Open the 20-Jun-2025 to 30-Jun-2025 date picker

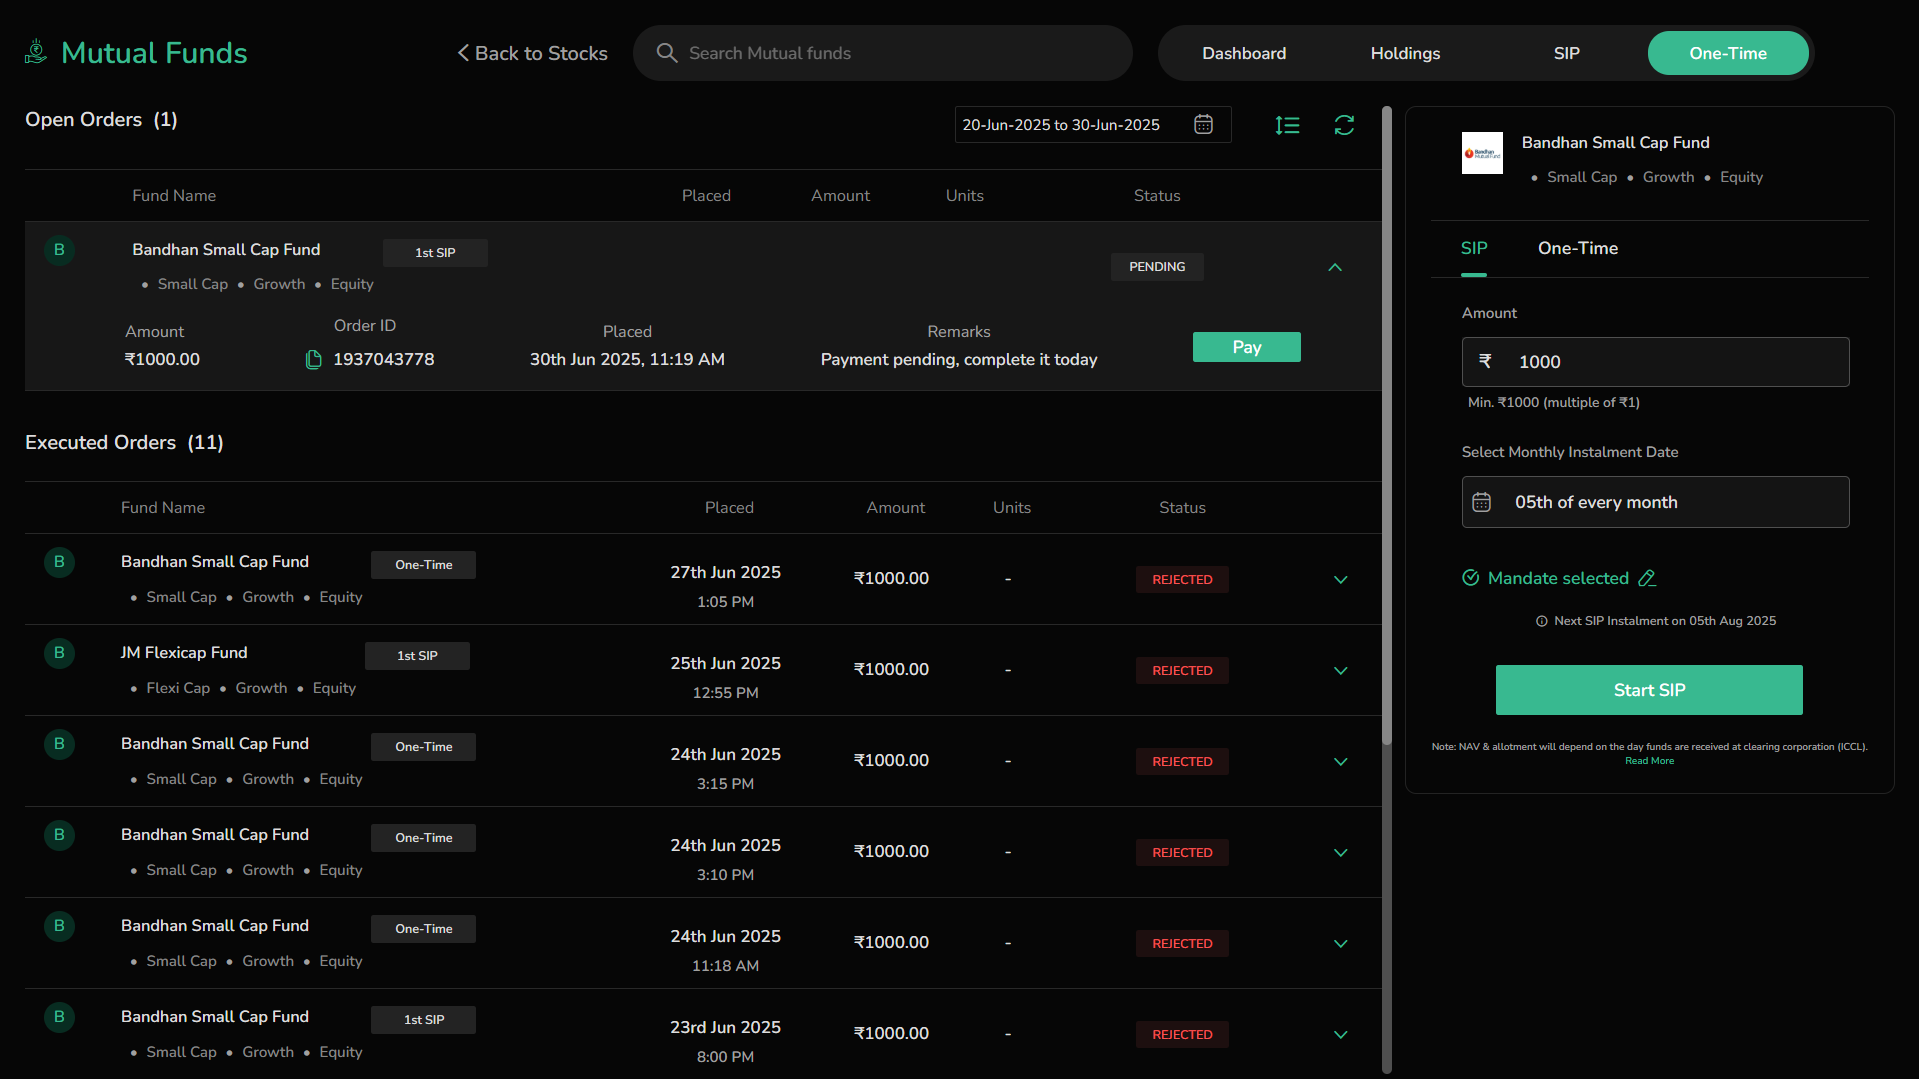point(1092,125)
